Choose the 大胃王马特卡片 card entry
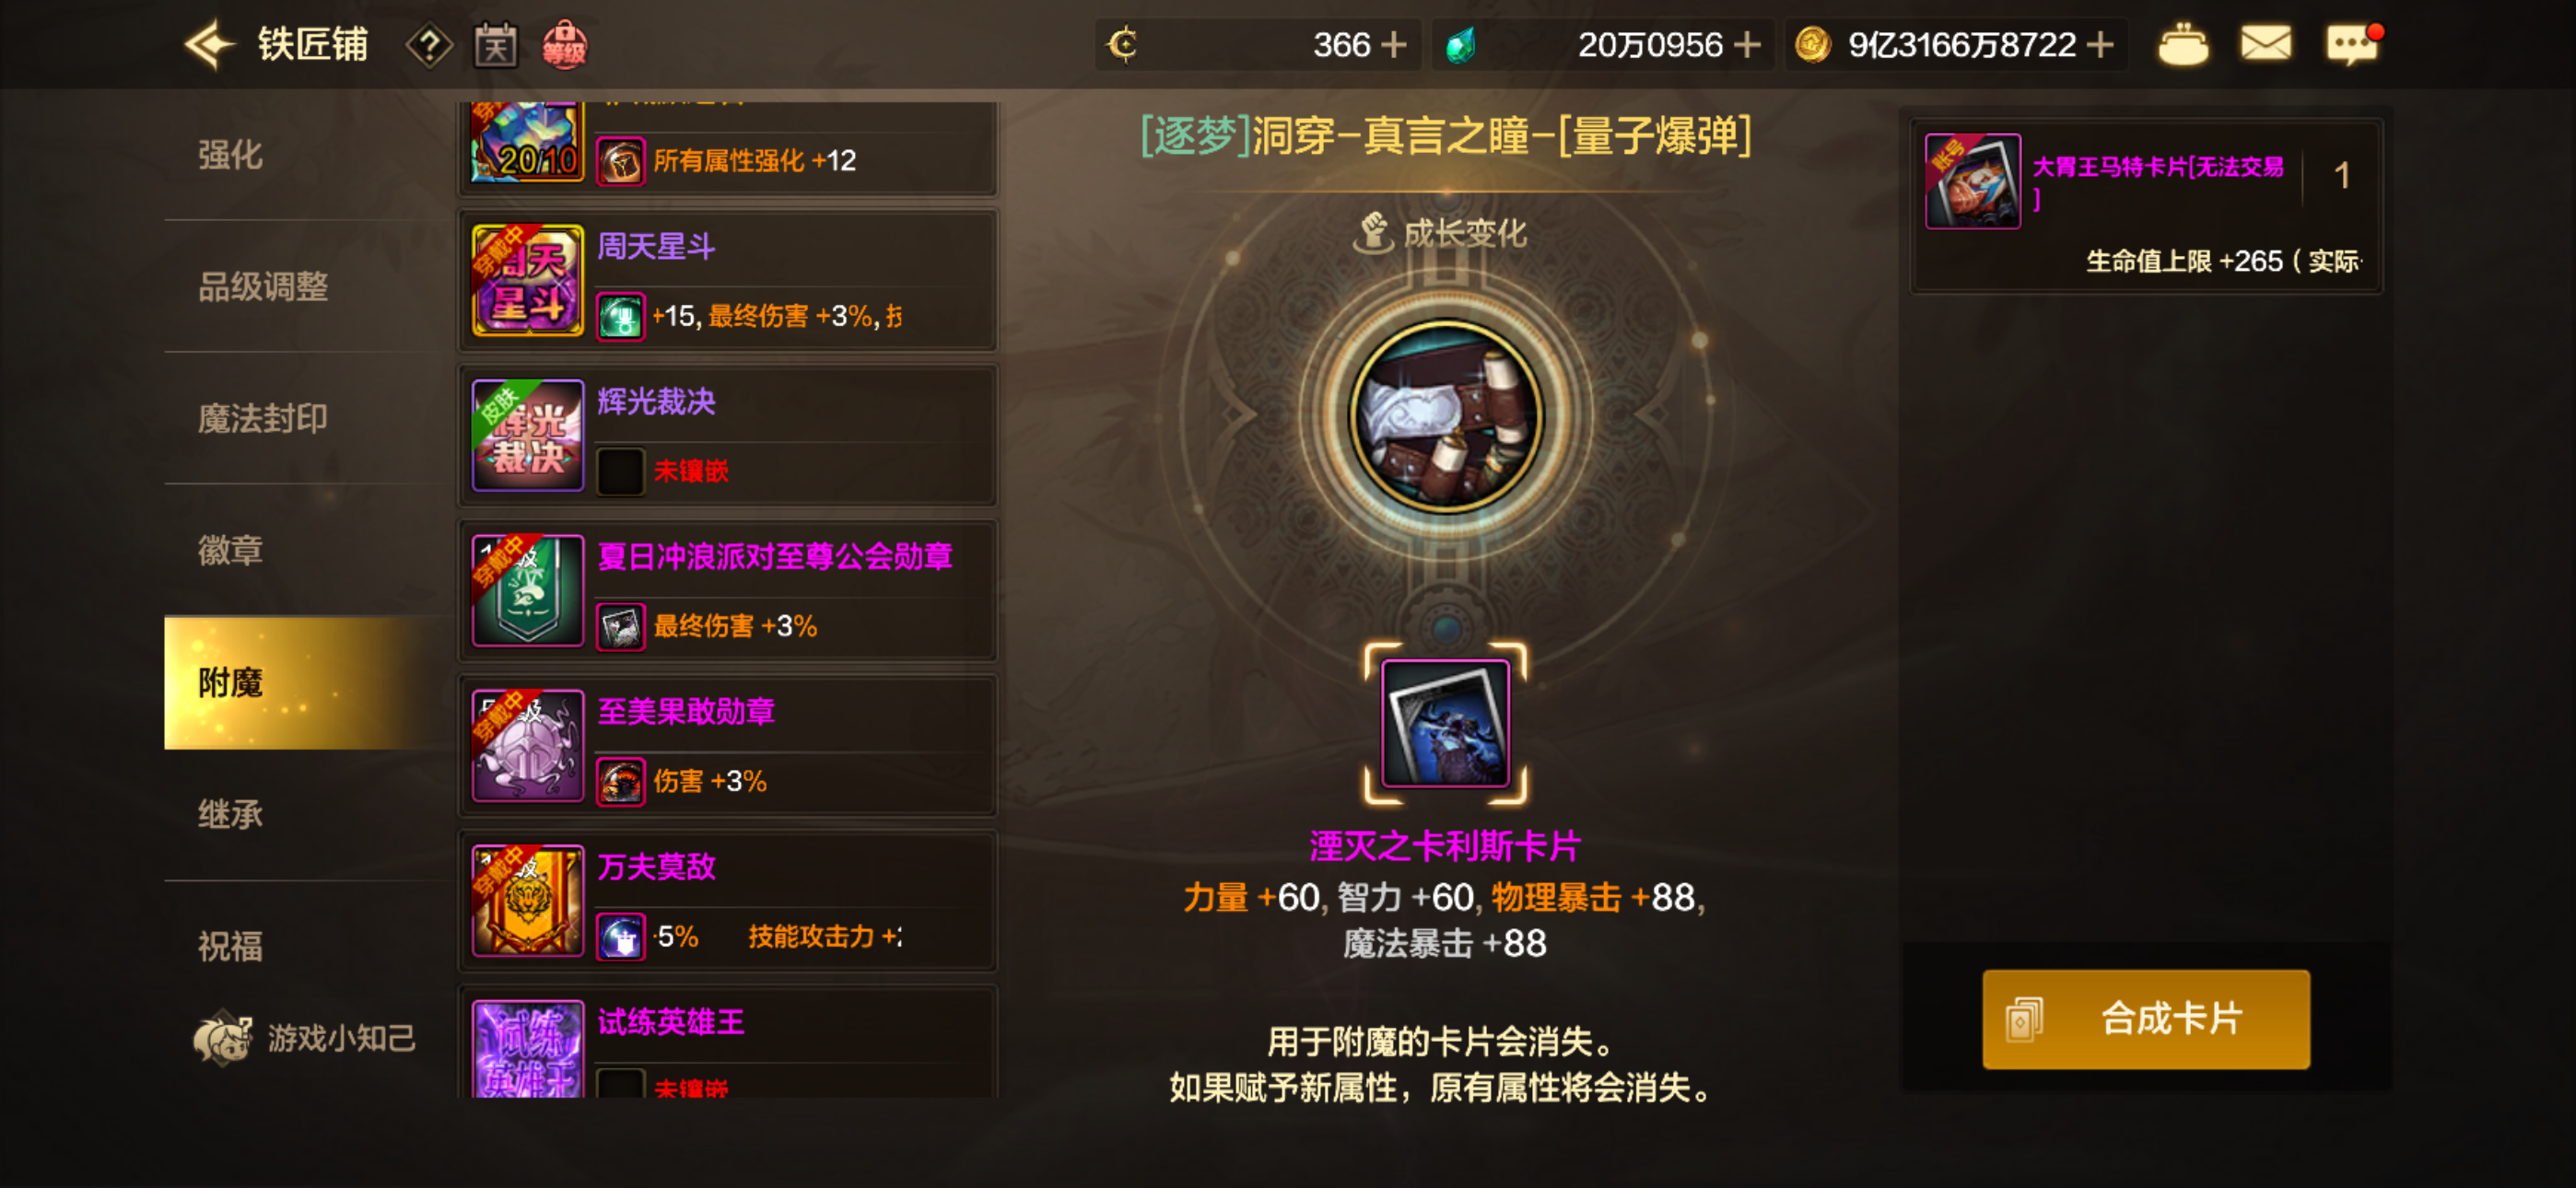The image size is (2576, 1188). pos(2146,207)
